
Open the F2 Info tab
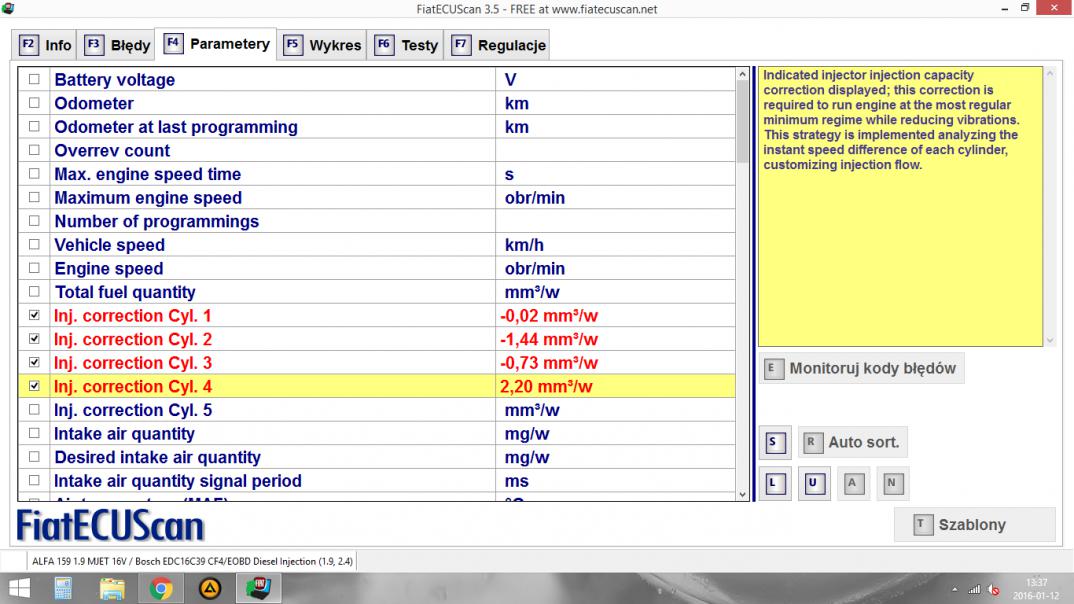pos(45,45)
